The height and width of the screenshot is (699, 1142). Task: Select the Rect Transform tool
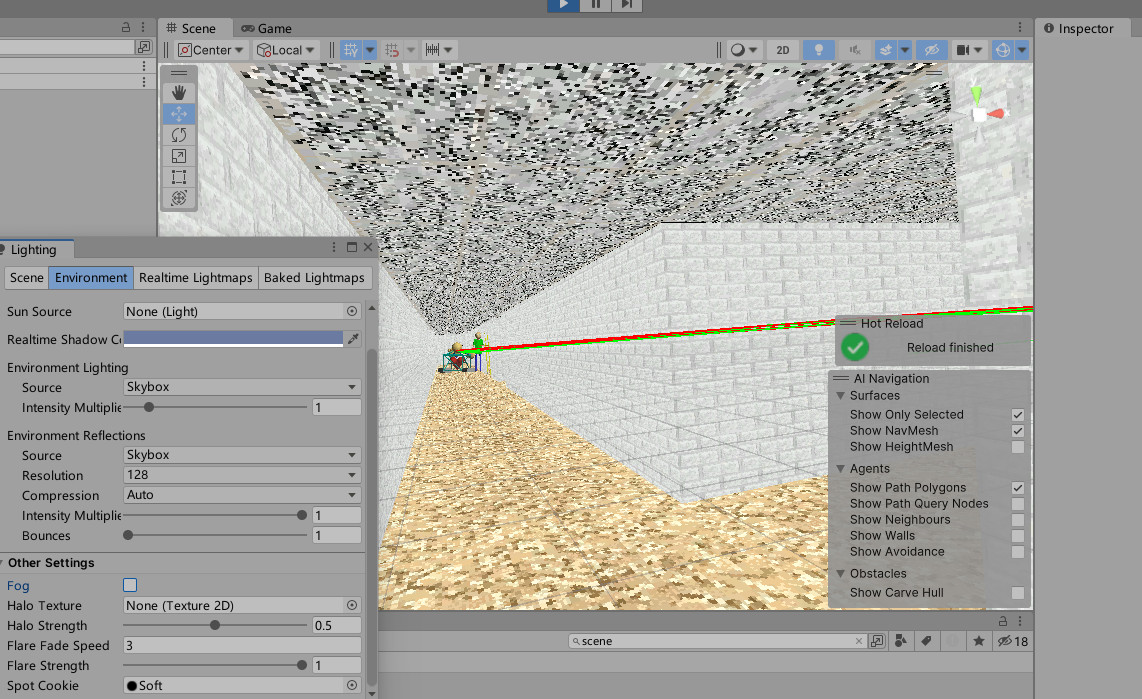coord(178,176)
